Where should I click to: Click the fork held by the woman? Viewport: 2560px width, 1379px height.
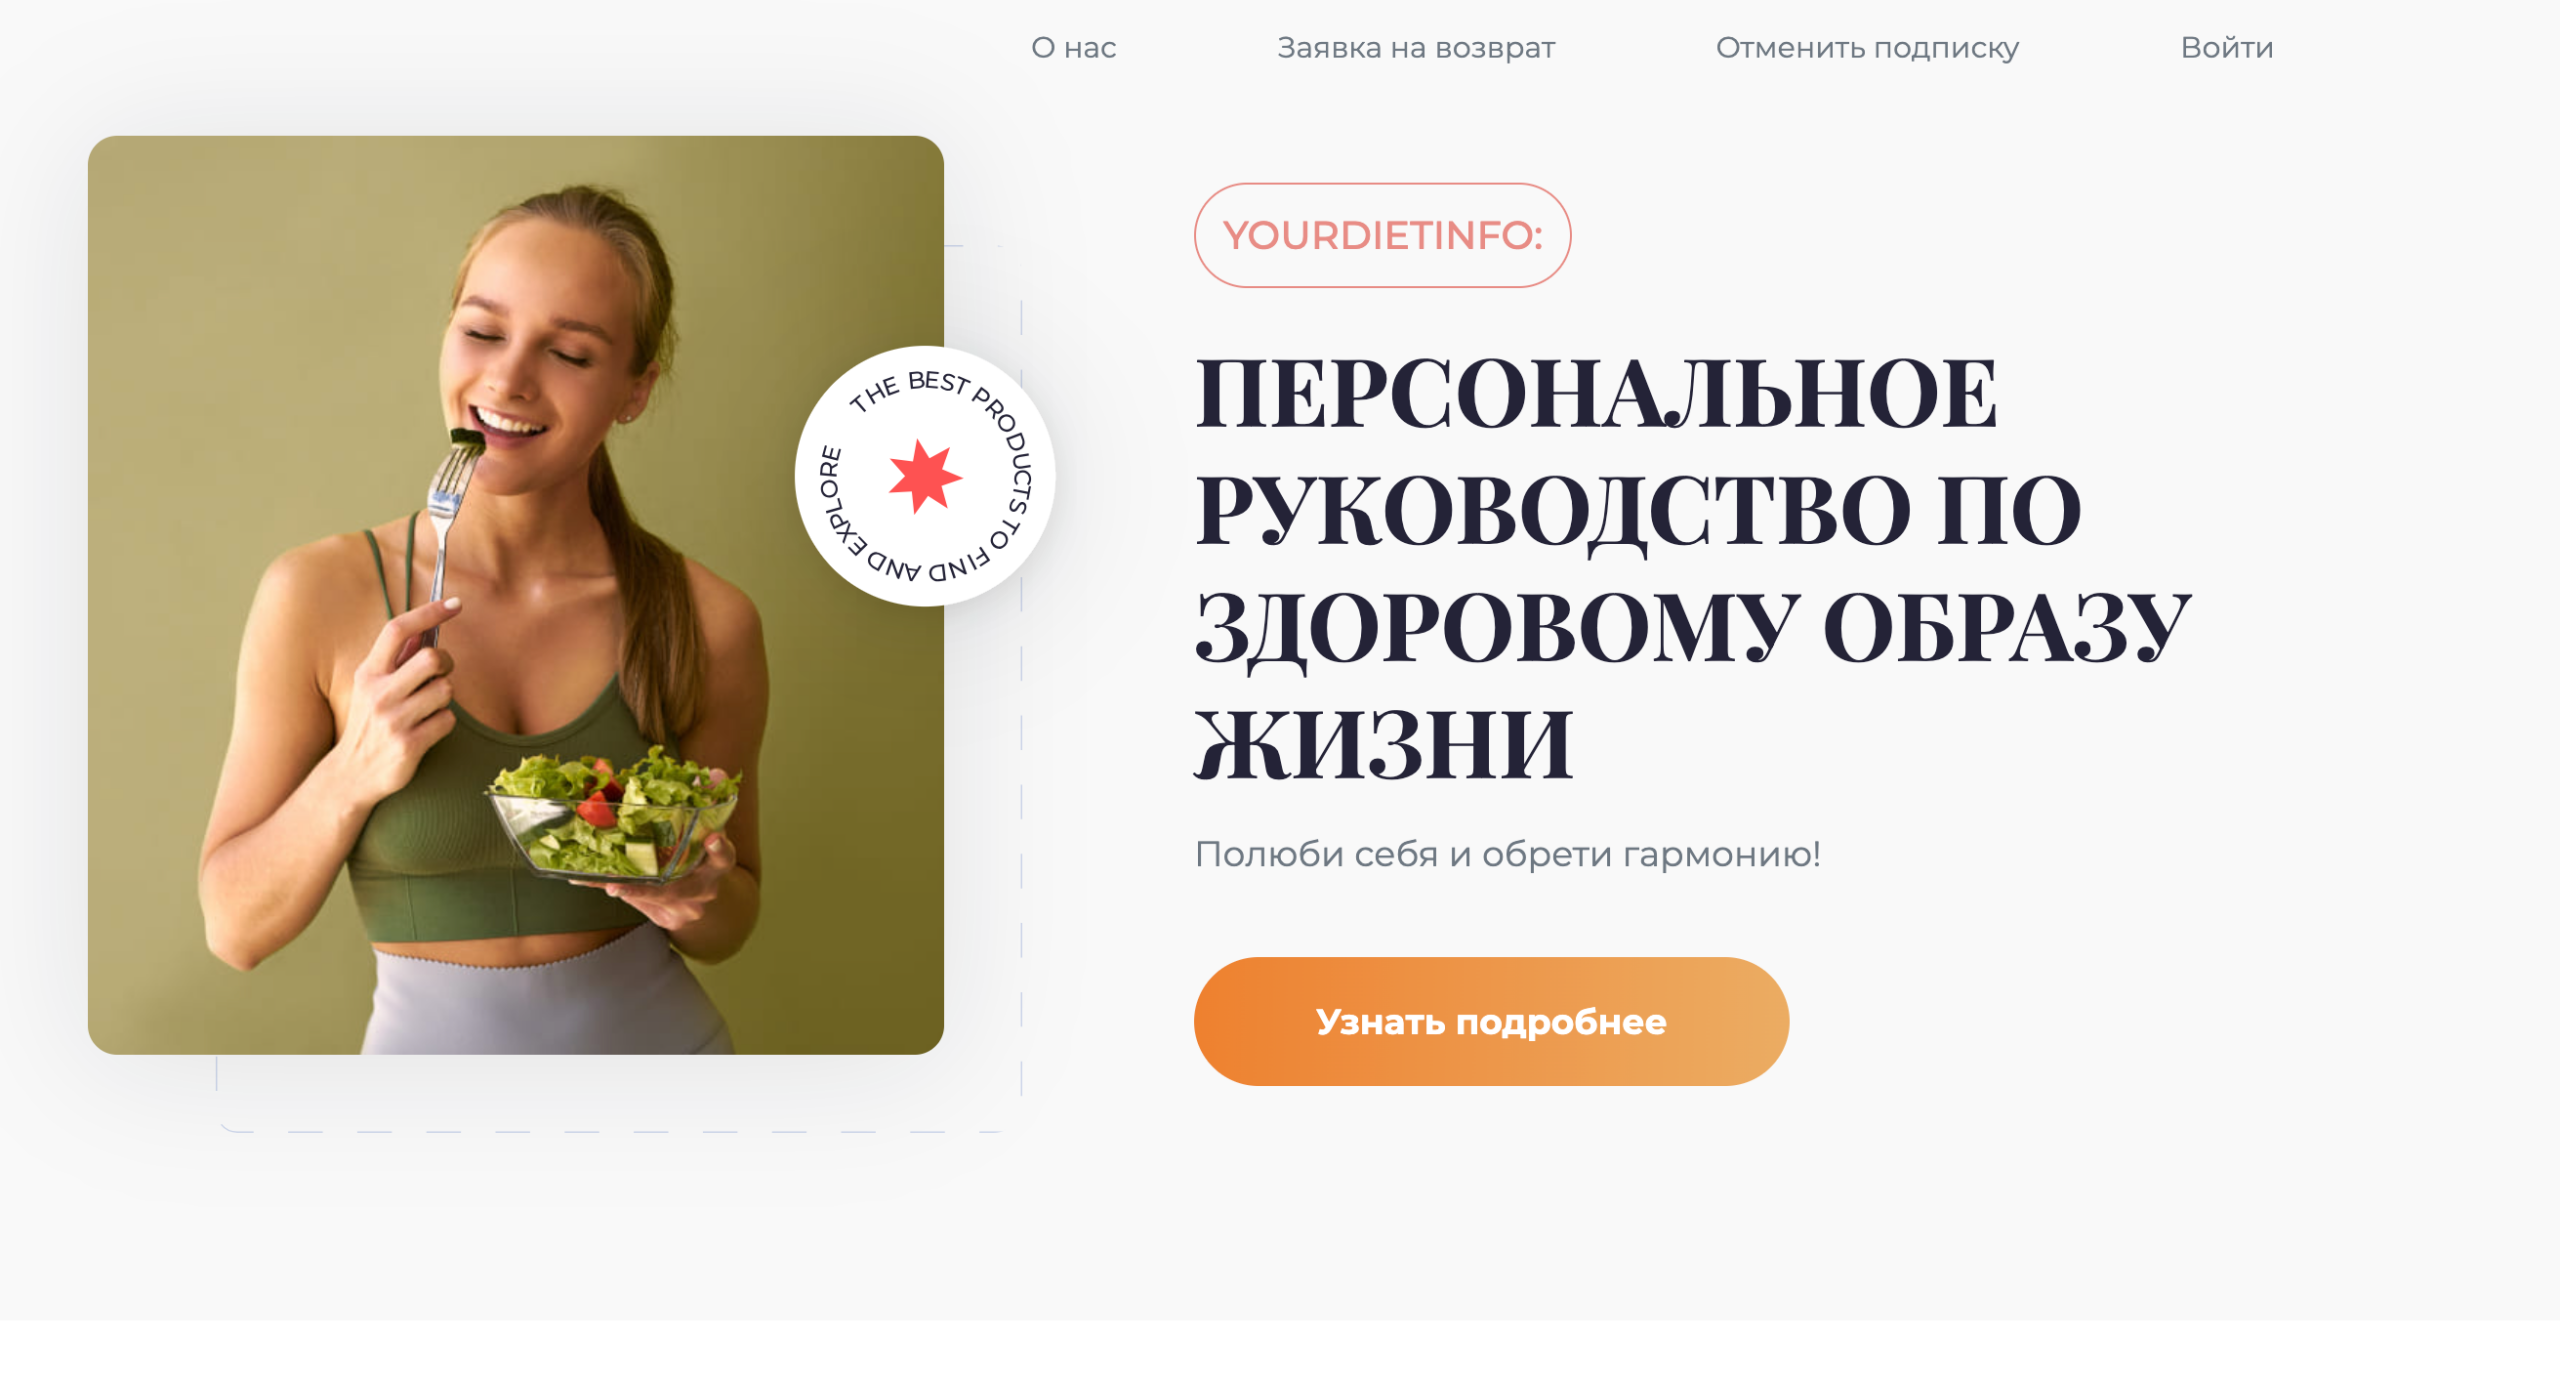pyautogui.click(x=447, y=539)
